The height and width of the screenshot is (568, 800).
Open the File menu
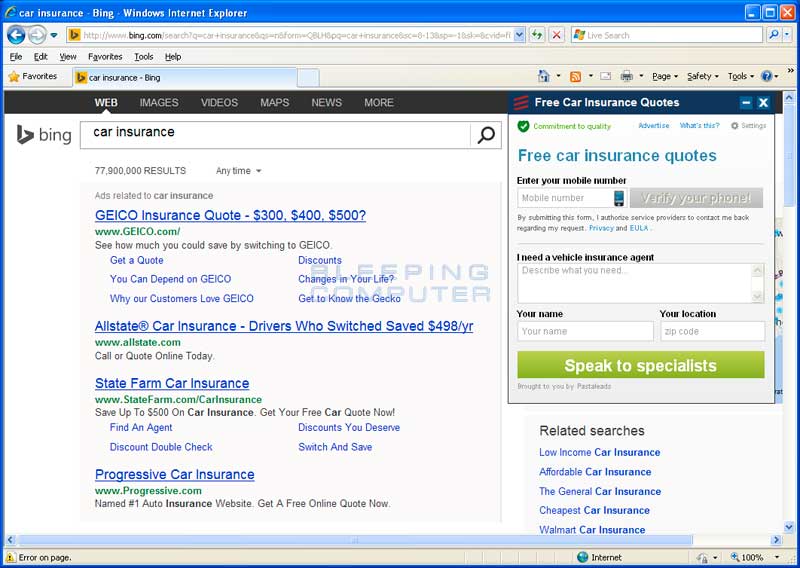(16, 57)
